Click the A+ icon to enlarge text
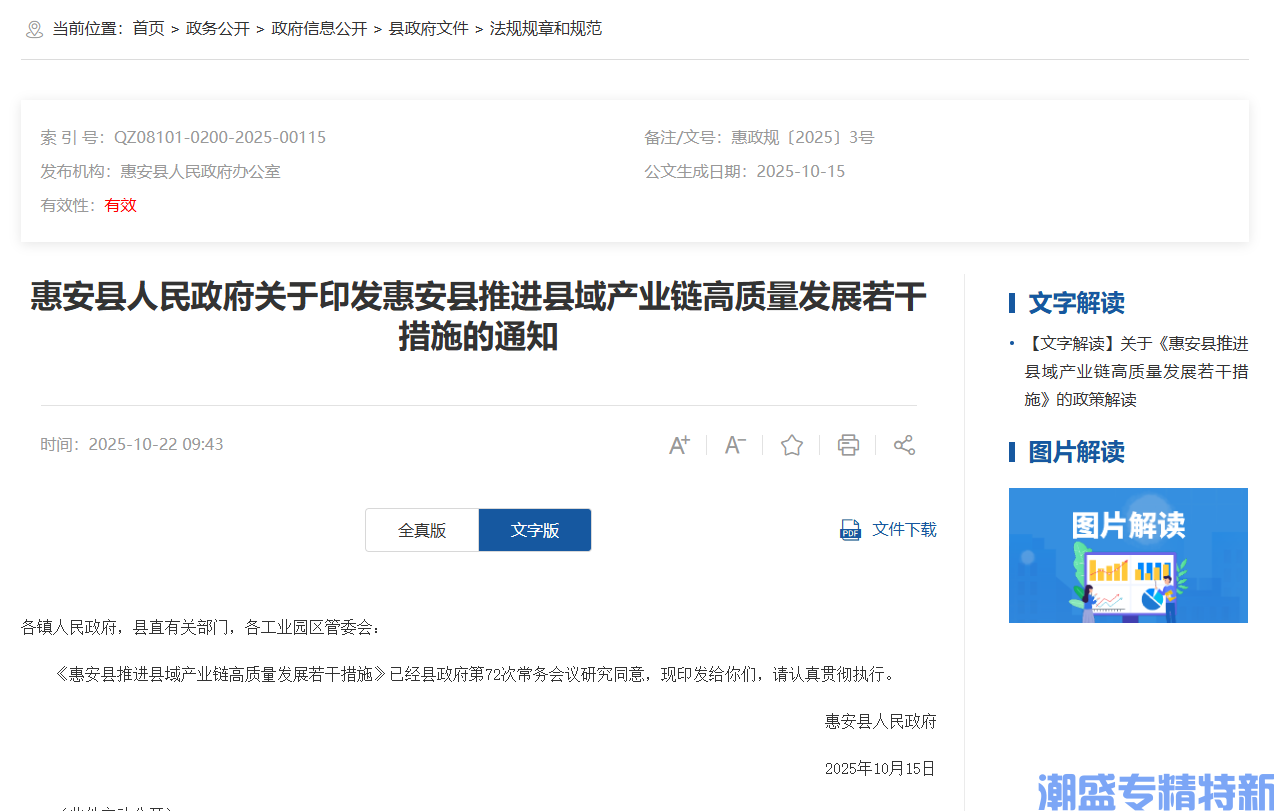The width and height of the screenshot is (1274, 811). click(679, 444)
